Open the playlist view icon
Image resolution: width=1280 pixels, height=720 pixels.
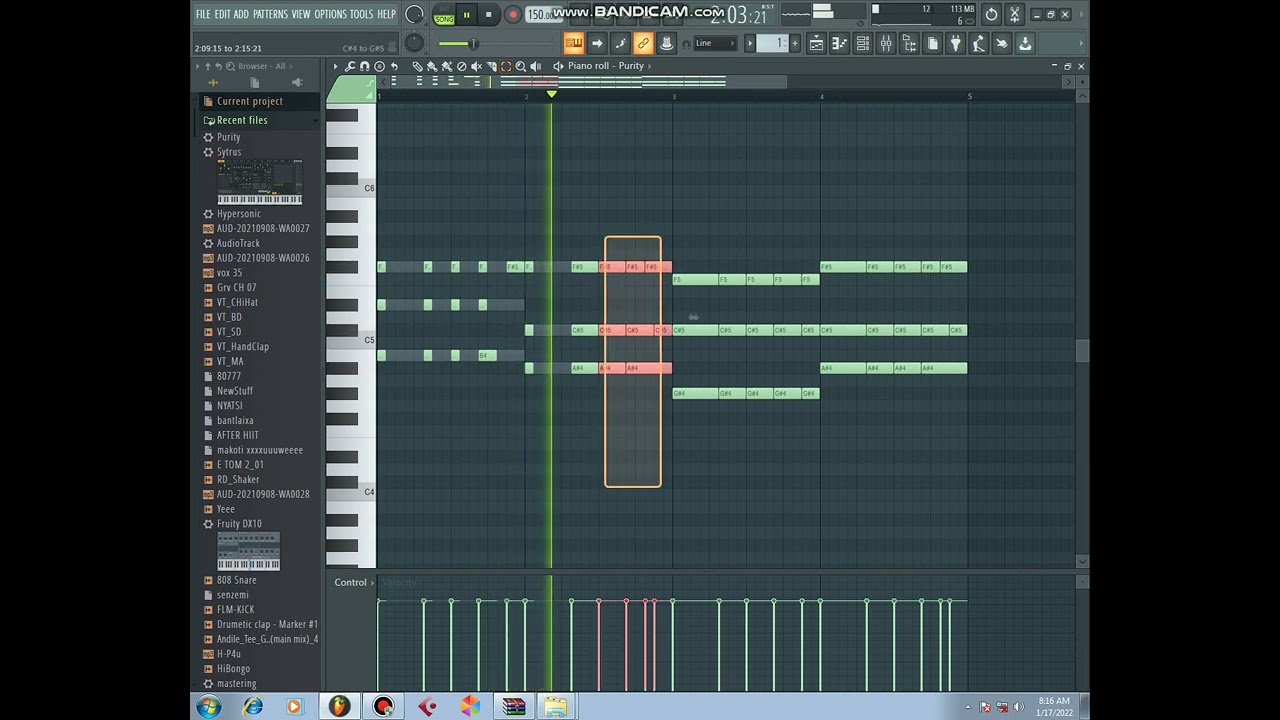(x=816, y=43)
